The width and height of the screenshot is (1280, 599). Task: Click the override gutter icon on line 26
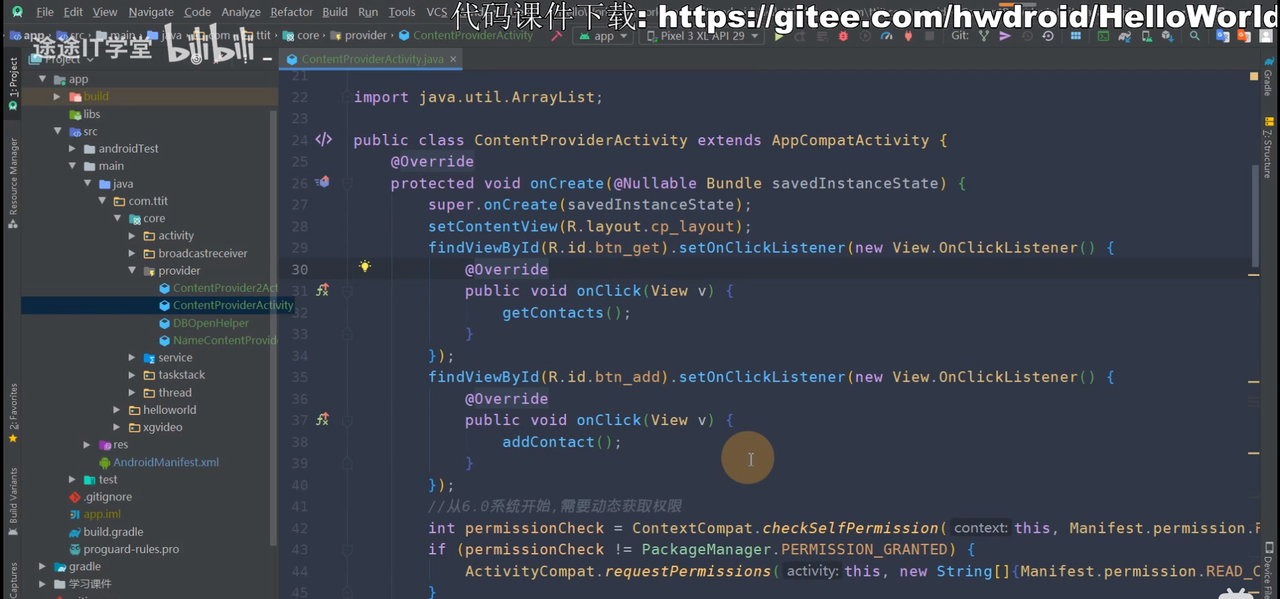coord(322,182)
